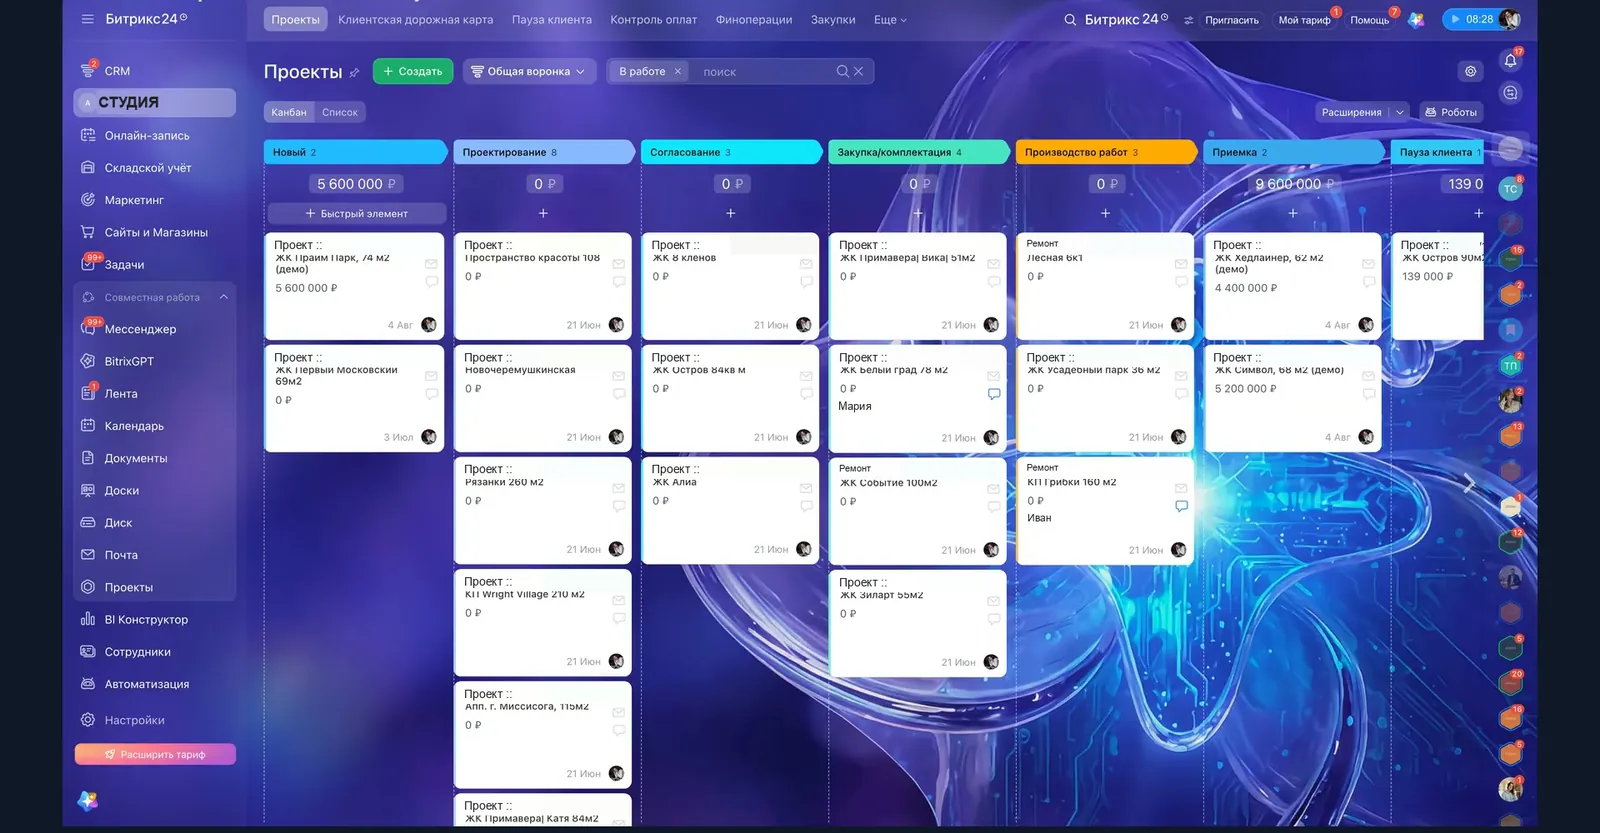The height and width of the screenshot is (833, 1600).
Task: Click the Роботы button
Action: [x=1450, y=112]
